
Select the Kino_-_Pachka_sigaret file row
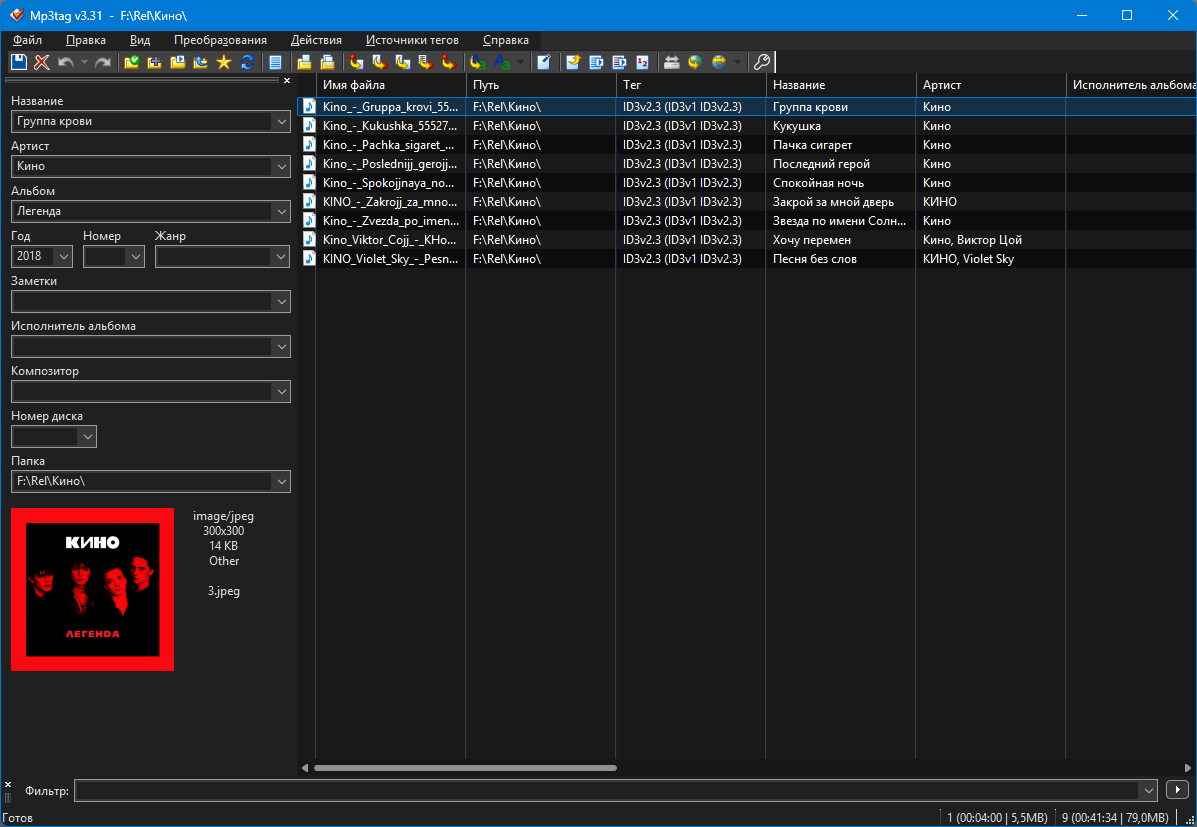point(747,145)
